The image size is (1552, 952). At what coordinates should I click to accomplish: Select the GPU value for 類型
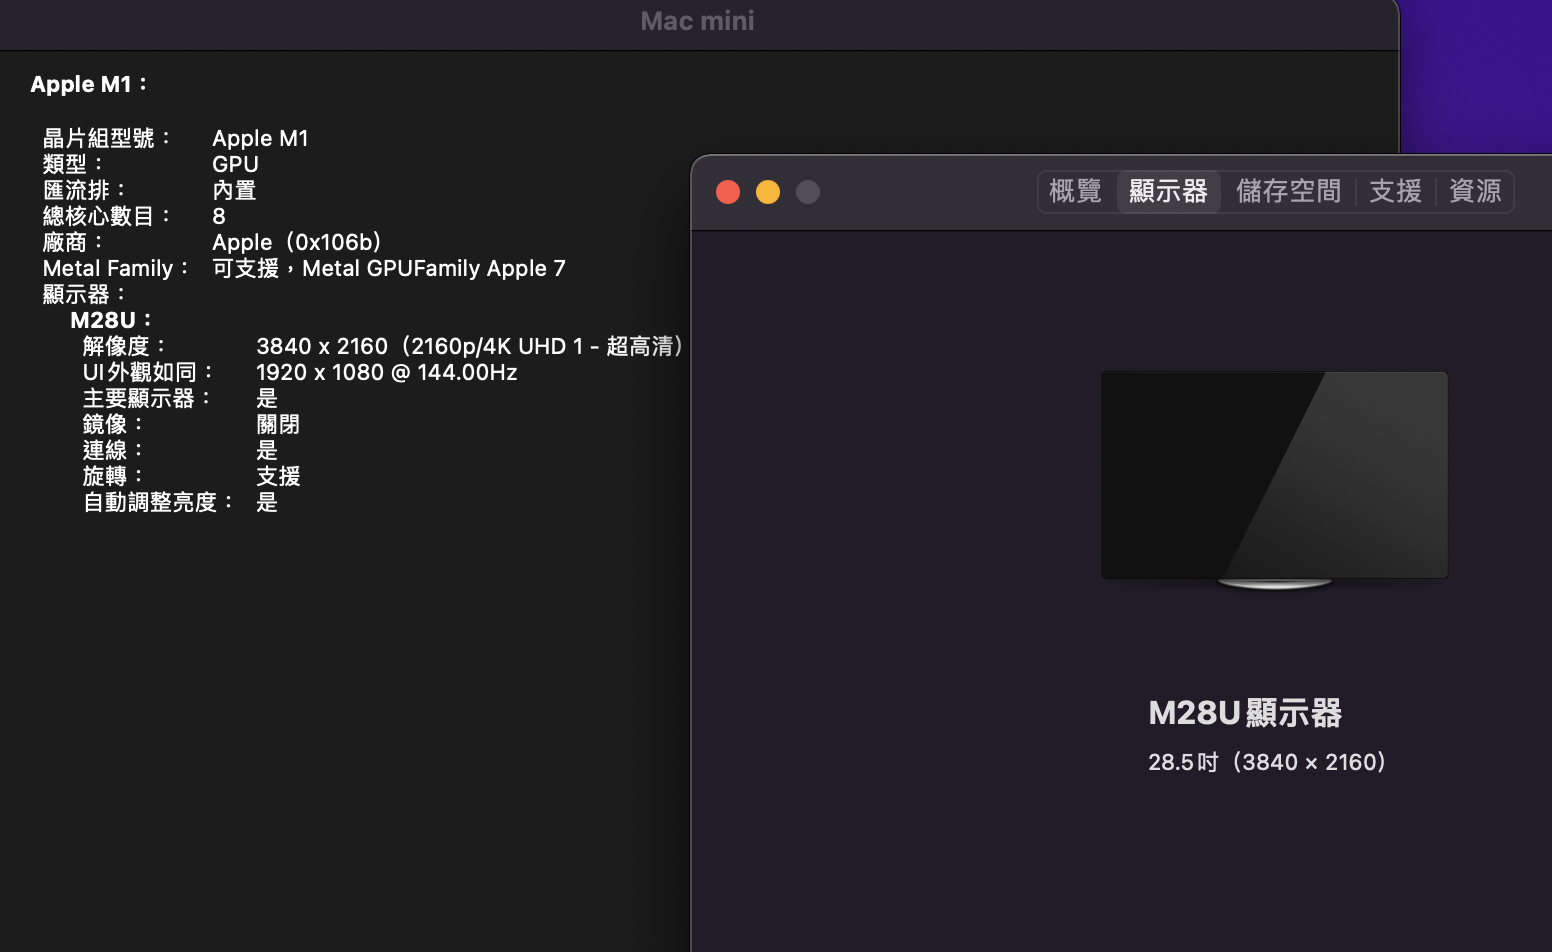tap(235, 164)
